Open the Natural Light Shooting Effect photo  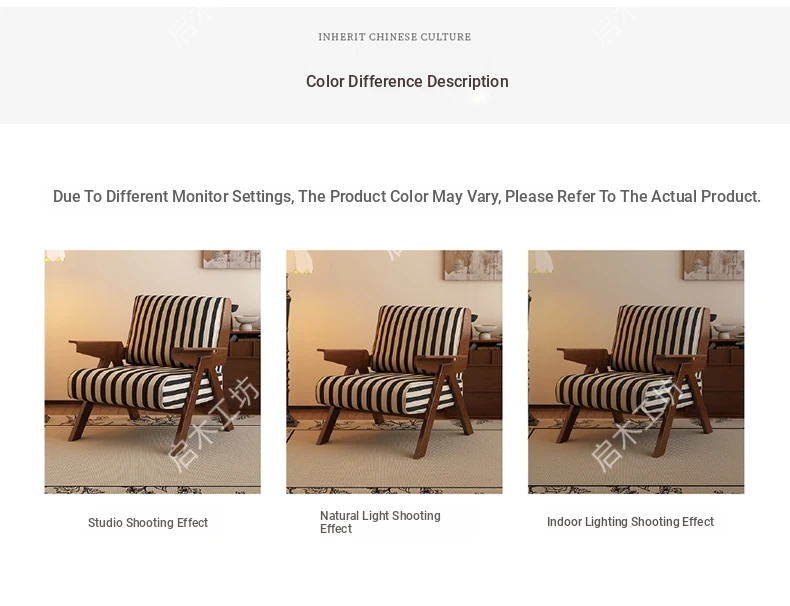[394, 371]
